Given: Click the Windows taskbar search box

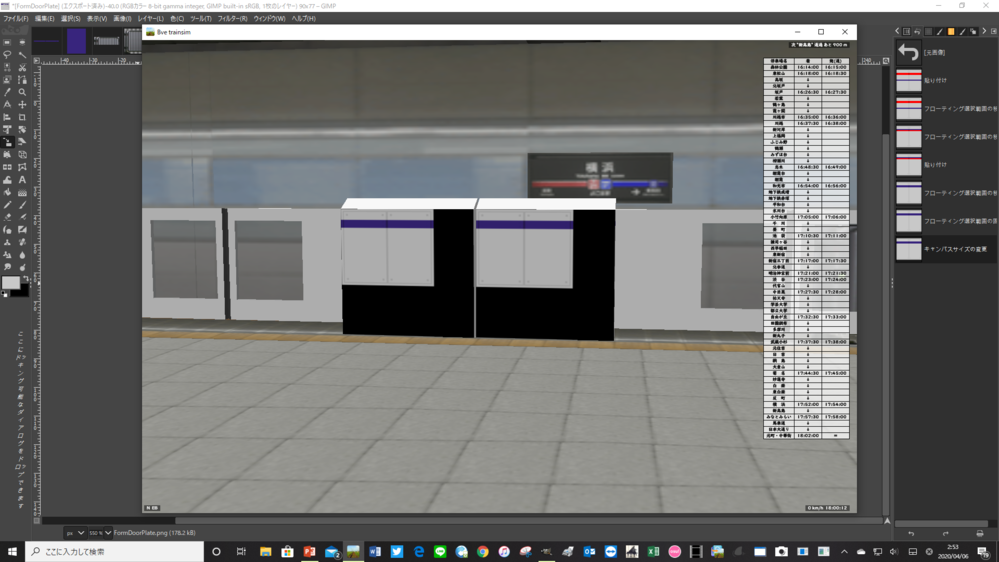Looking at the screenshot, I should click(115, 551).
